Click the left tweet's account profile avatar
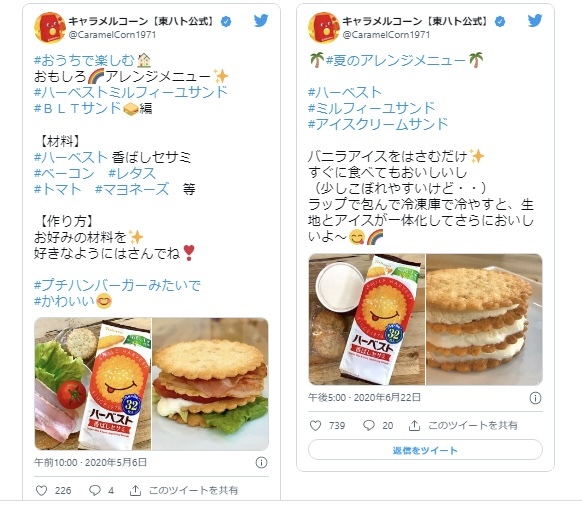The height and width of the screenshot is (510, 582). coord(49,27)
